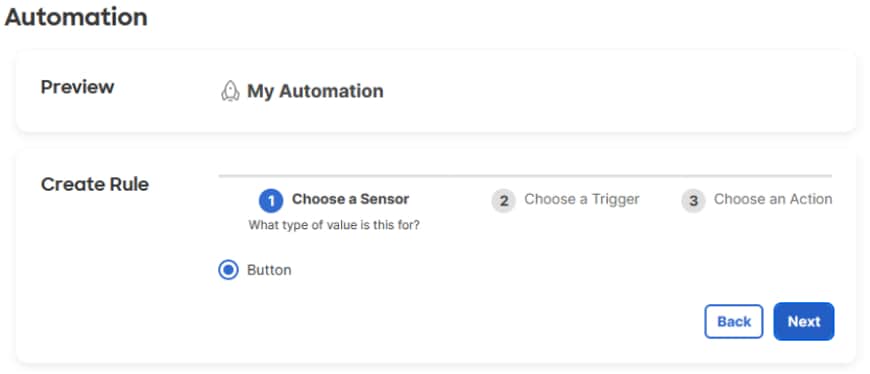
Task: Click the My Automation name in preview
Action: tap(315, 91)
